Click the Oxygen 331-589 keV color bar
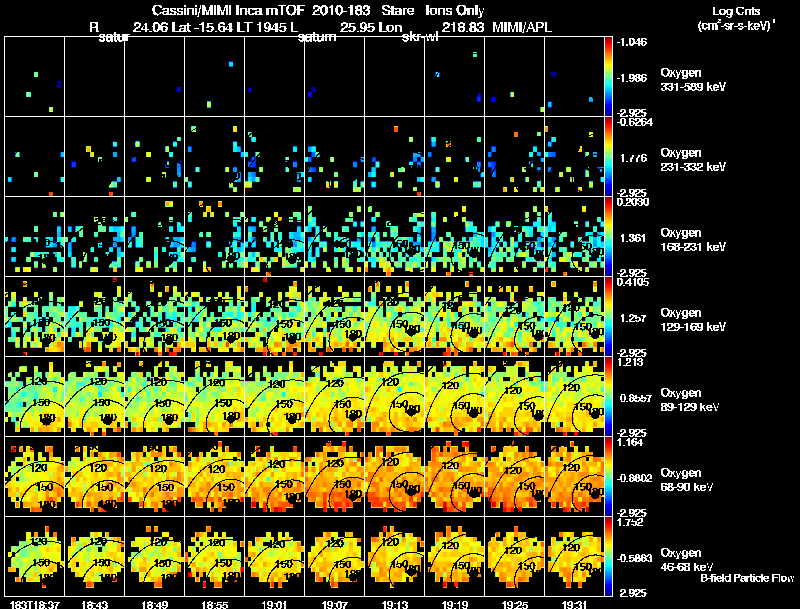 [x=611, y=76]
